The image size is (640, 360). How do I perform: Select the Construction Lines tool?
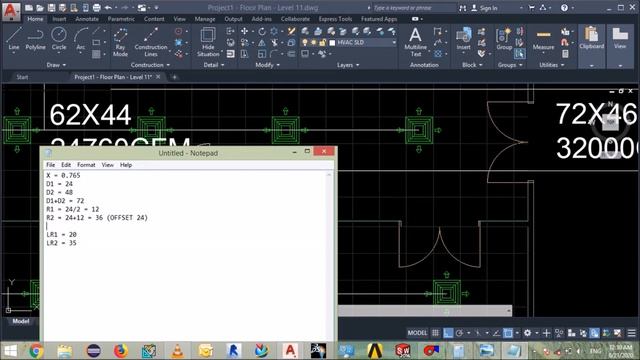151,42
